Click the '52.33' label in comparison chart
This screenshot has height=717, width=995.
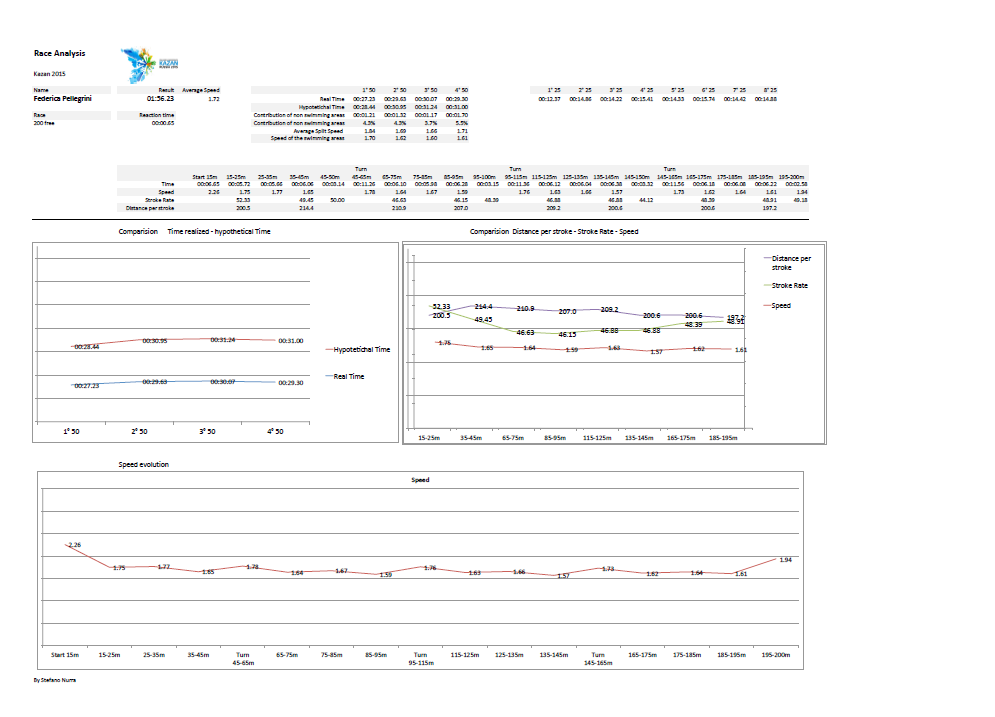[441, 307]
